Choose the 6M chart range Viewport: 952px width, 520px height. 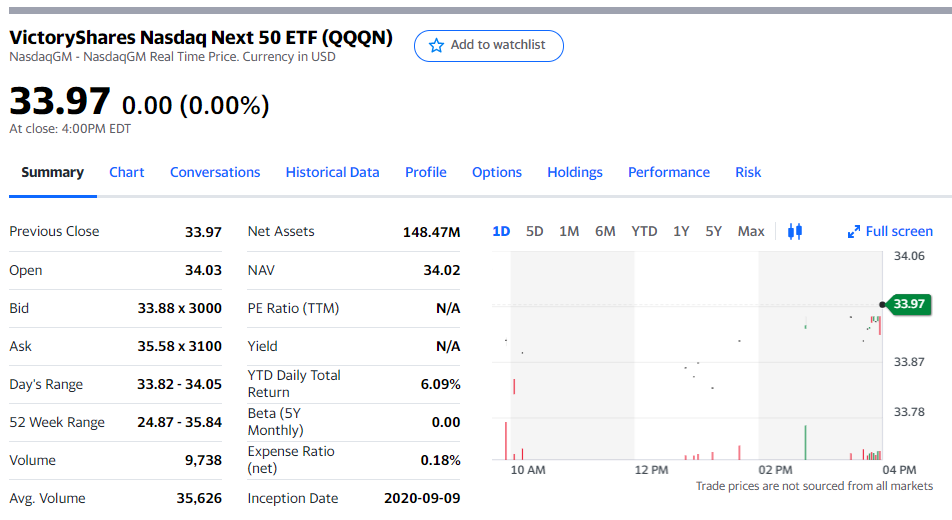(605, 231)
